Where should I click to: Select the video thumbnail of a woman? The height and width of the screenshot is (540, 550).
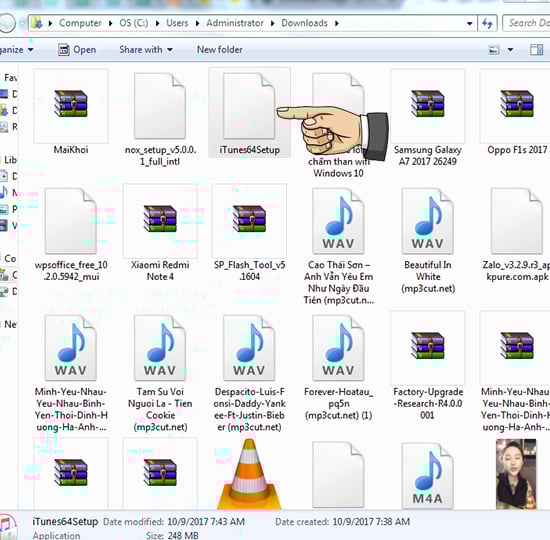pos(516,474)
